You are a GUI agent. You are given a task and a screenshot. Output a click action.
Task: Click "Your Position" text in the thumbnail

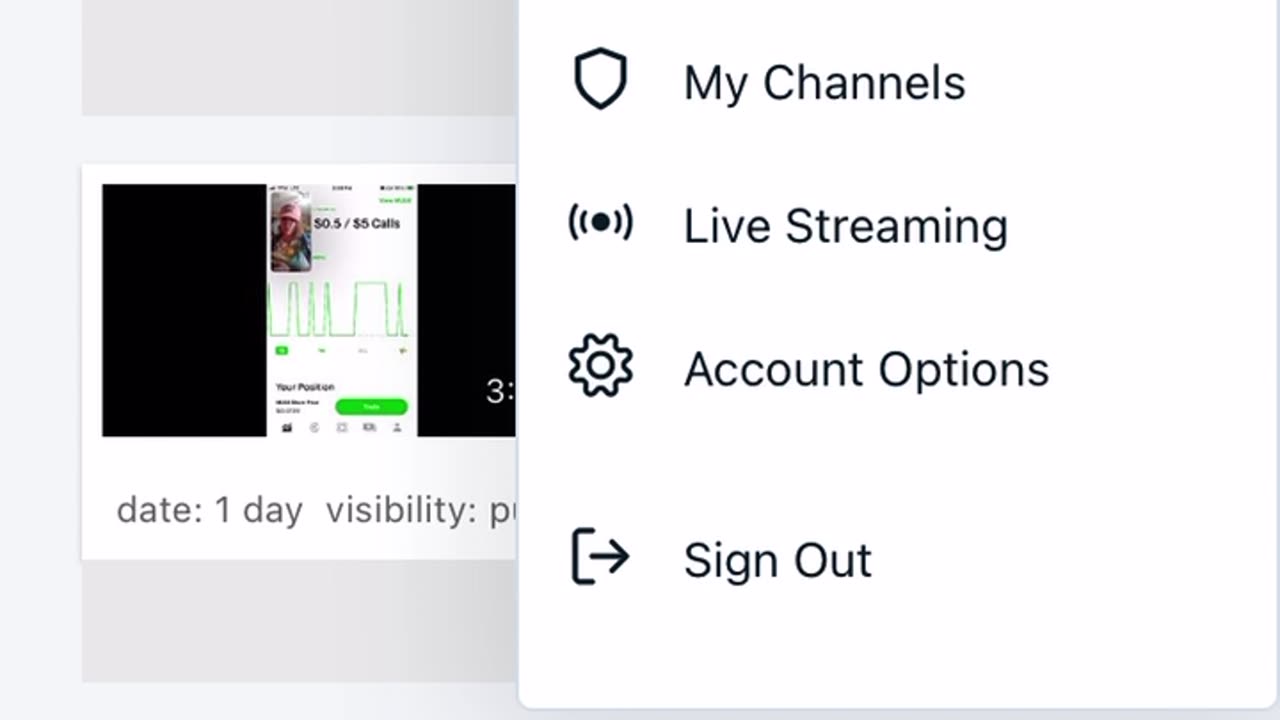pos(304,387)
